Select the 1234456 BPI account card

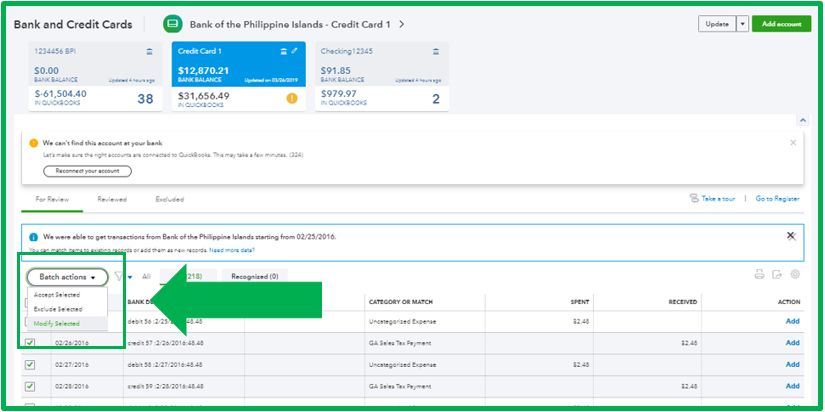pos(95,76)
